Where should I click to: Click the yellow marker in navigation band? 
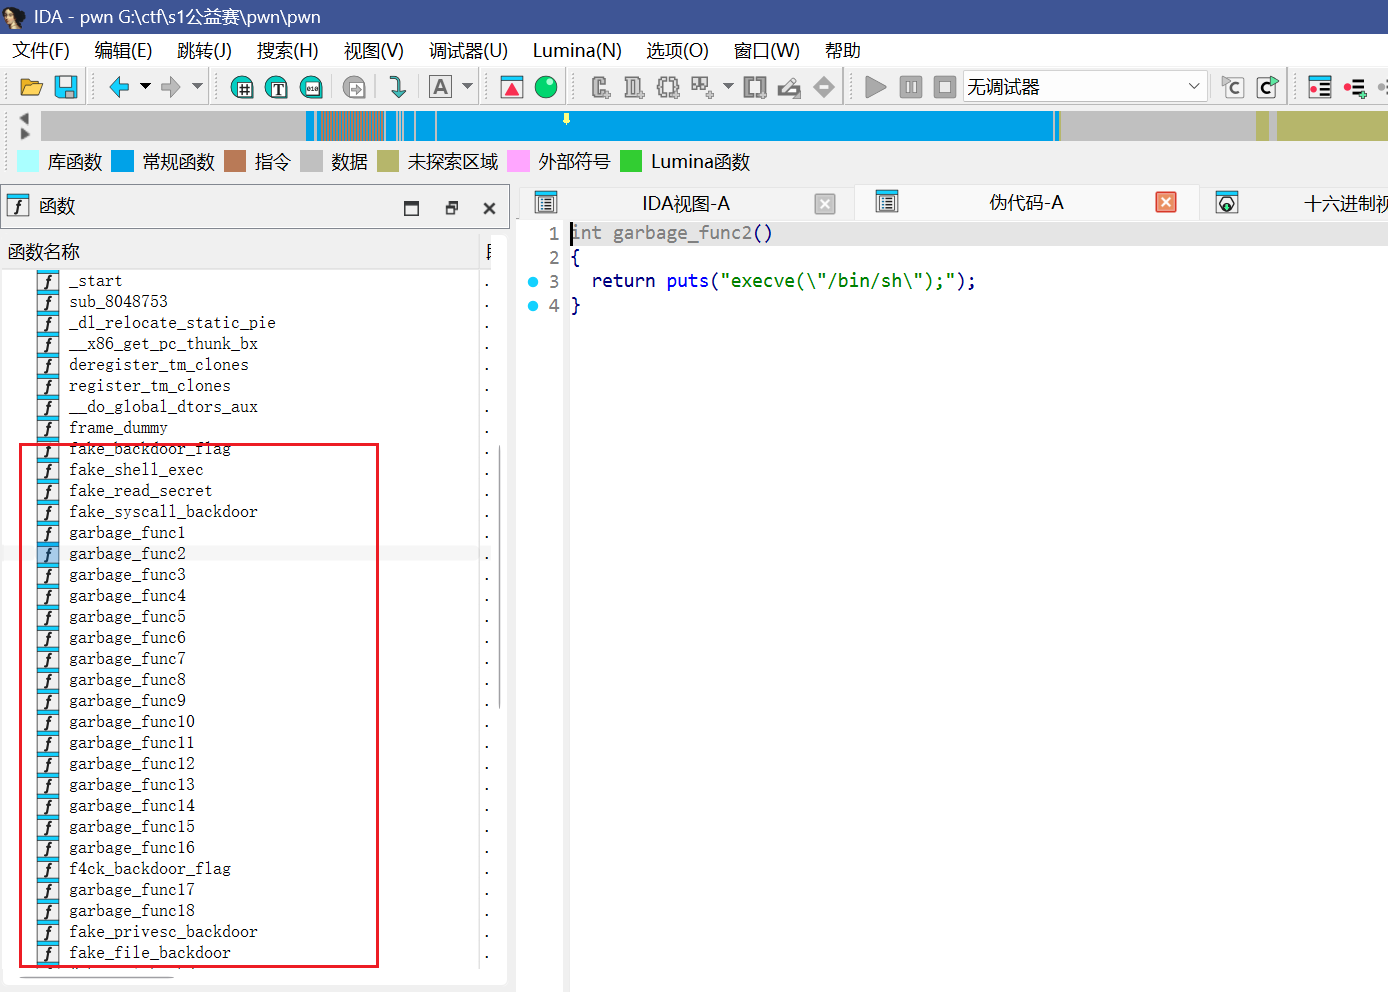[566, 119]
